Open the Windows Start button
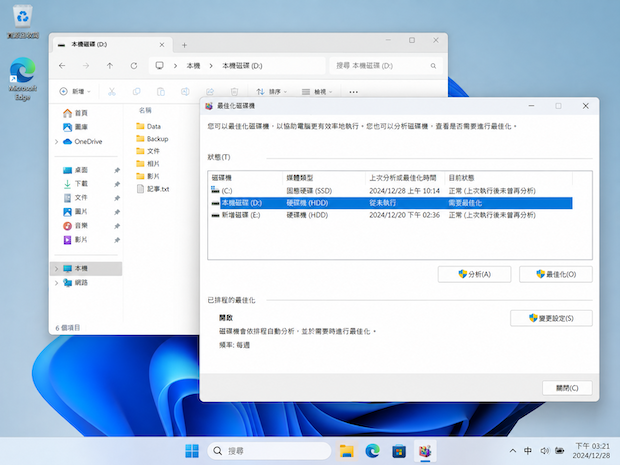The height and width of the screenshot is (465, 620). coord(192,451)
